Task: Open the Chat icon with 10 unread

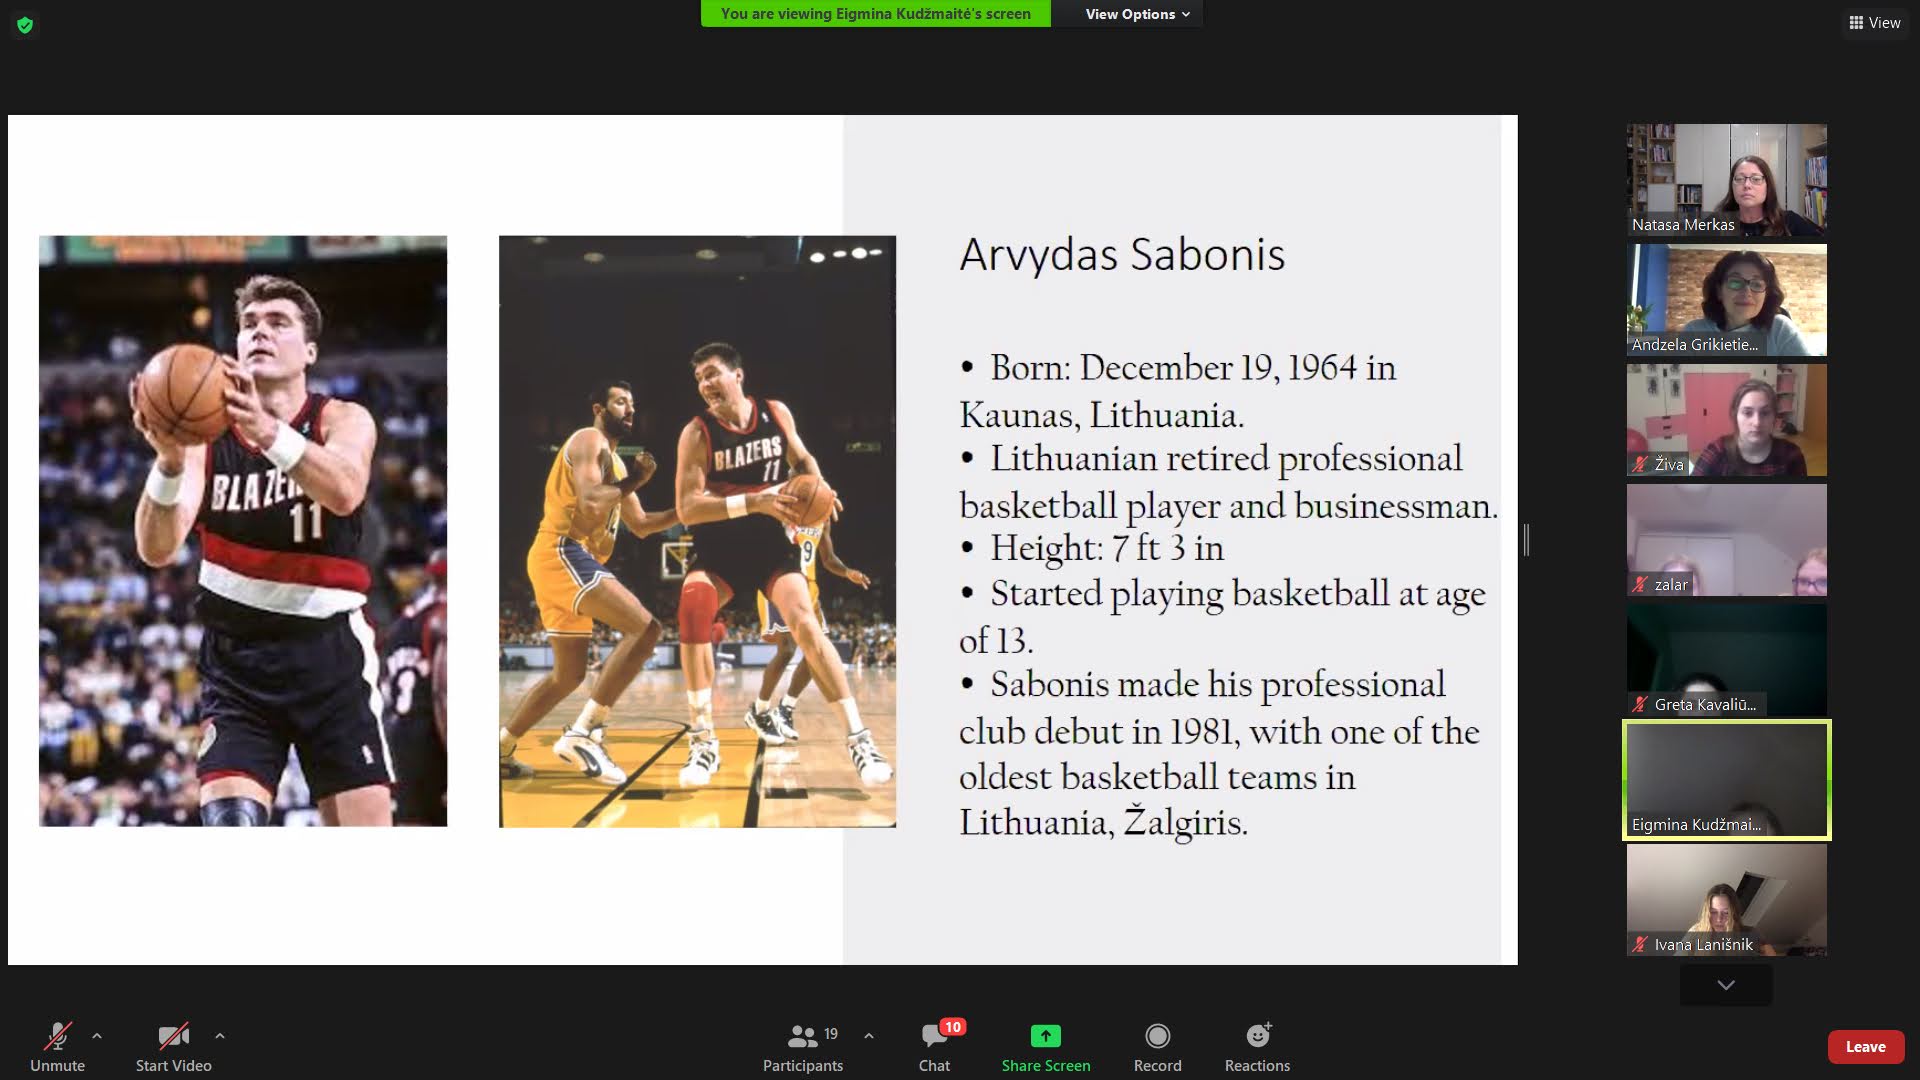Action: click(934, 1036)
